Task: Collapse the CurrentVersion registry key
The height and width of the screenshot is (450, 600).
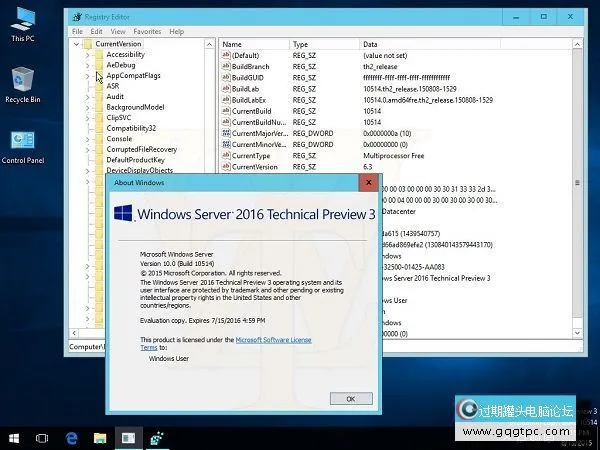Action: [78, 44]
